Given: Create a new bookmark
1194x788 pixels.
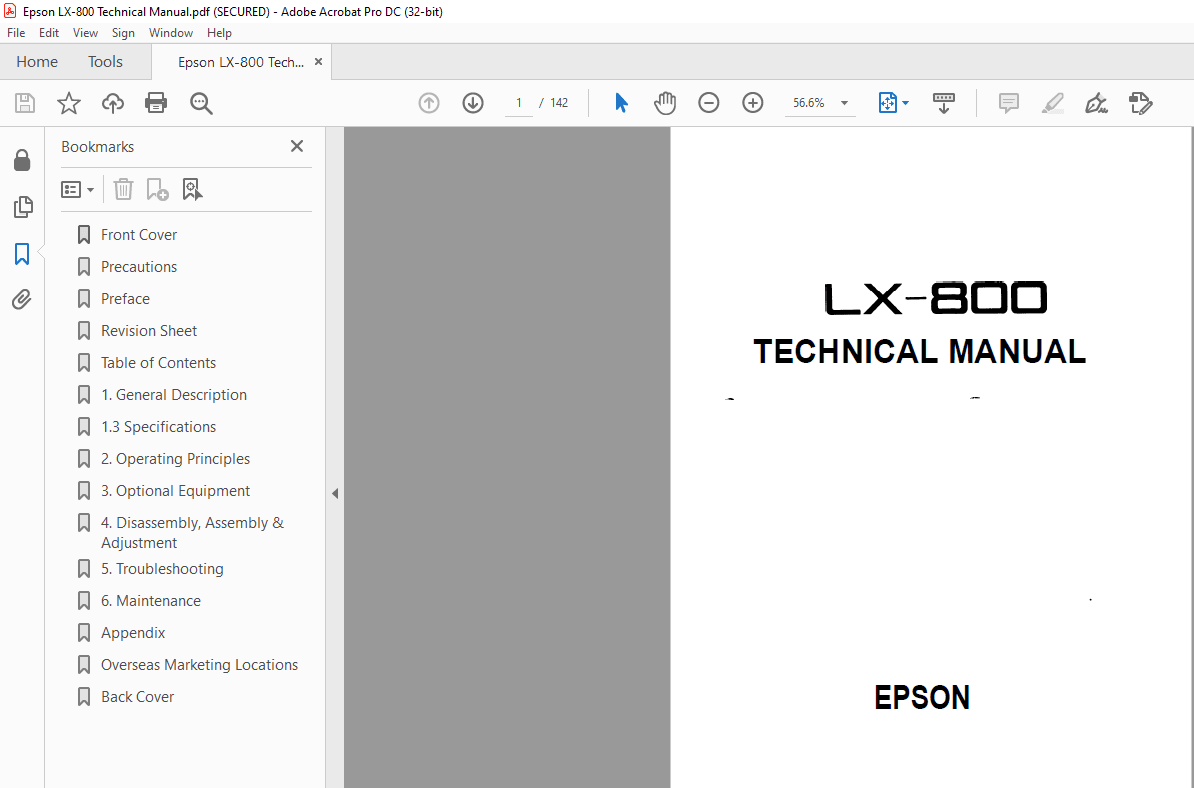Looking at the screenshot, I should tap(157, 188).
